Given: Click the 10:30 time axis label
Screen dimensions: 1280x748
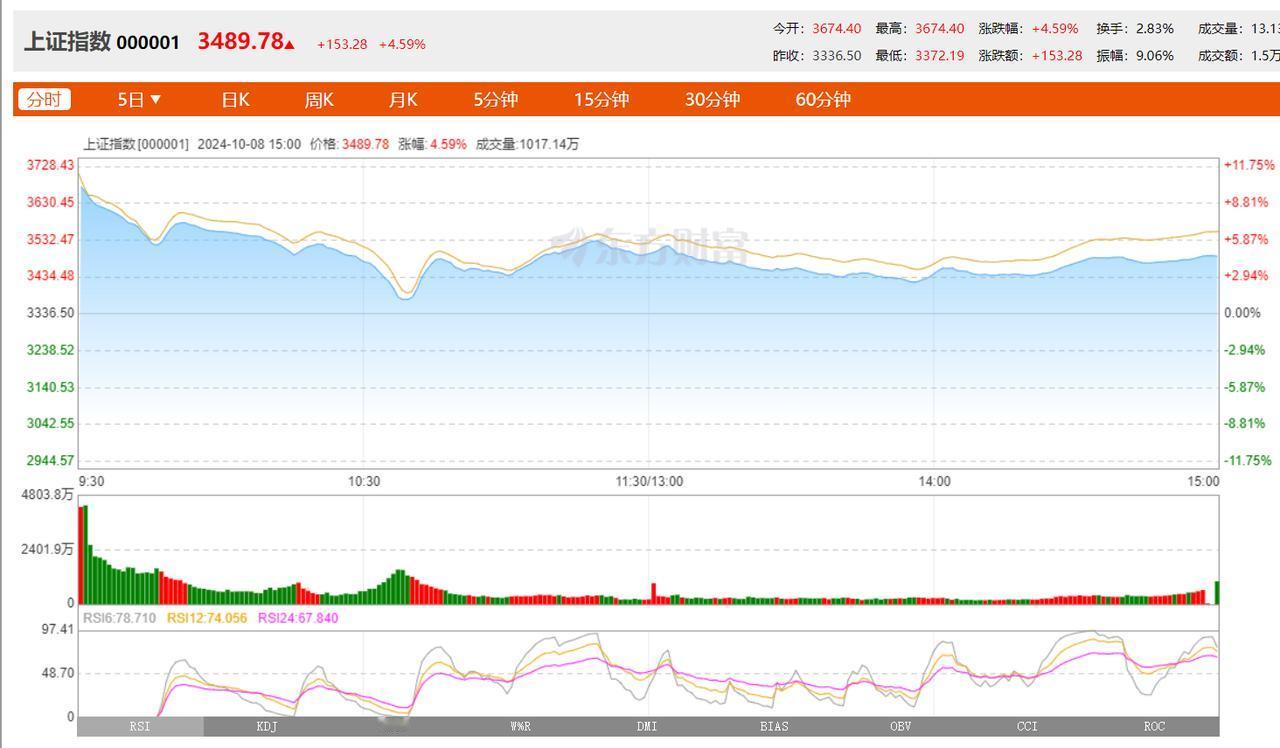Looking at the screenshot, I should click(x=364, y=481).
